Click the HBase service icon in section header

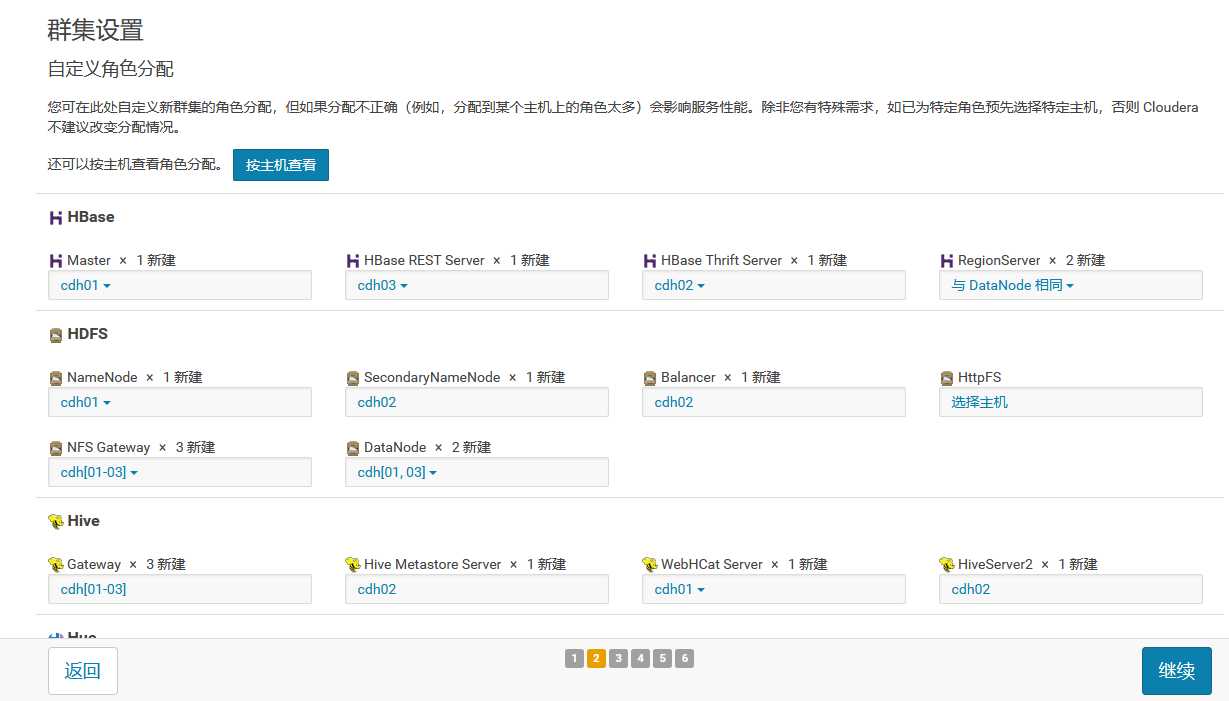click(56, 218)
